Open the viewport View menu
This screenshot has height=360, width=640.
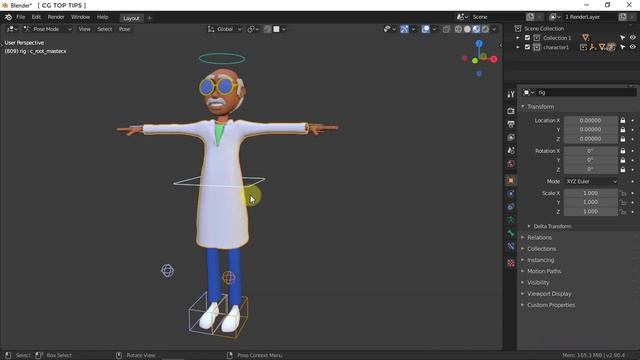click(84, 29)
